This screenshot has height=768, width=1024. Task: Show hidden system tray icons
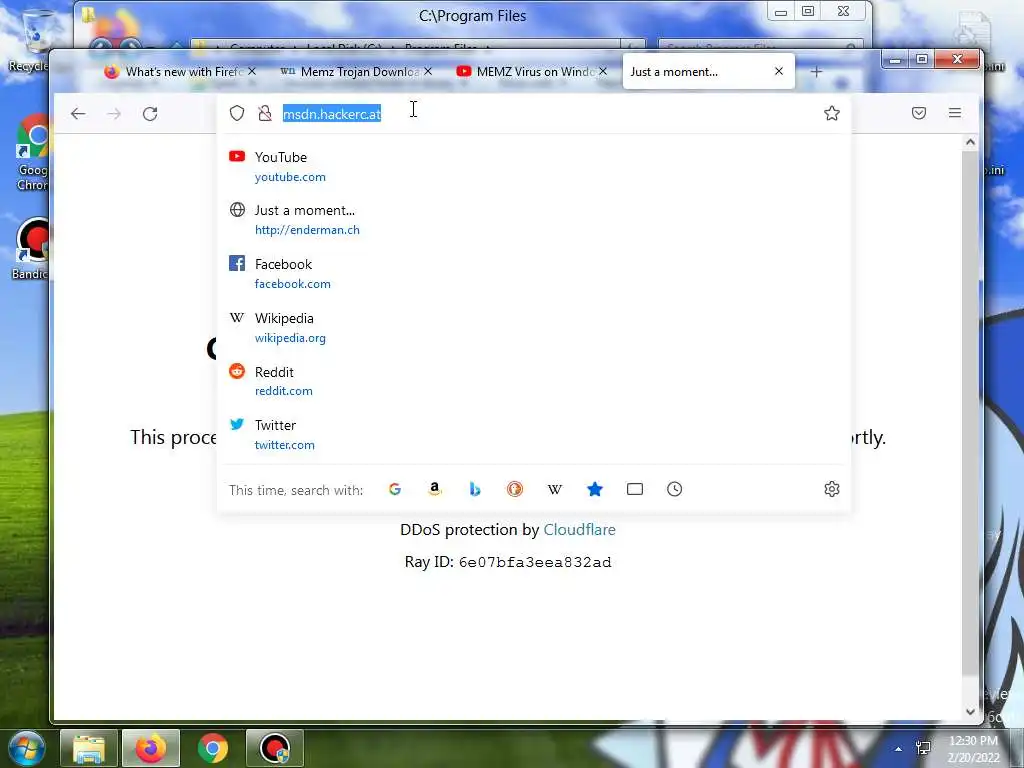(x=899, y=749)
